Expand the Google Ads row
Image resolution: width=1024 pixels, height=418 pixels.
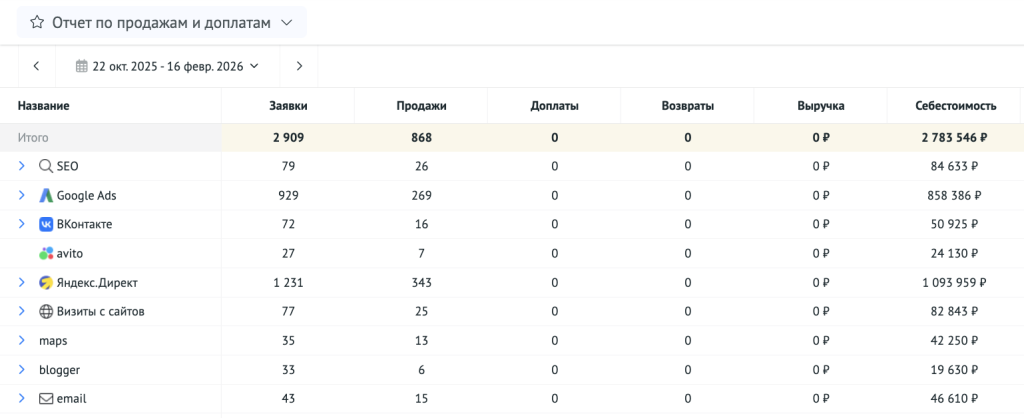point(22,196)
